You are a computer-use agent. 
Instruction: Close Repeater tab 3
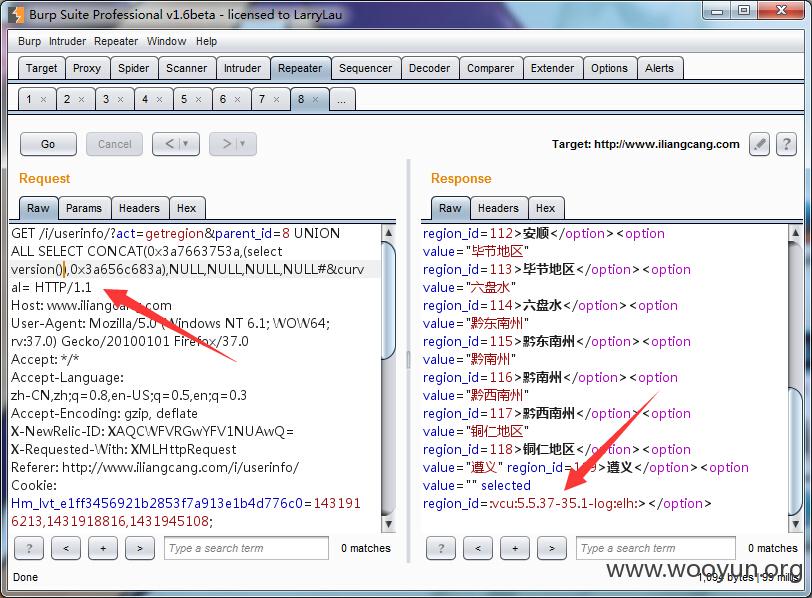pyautogui.click(x=121, y=99)
